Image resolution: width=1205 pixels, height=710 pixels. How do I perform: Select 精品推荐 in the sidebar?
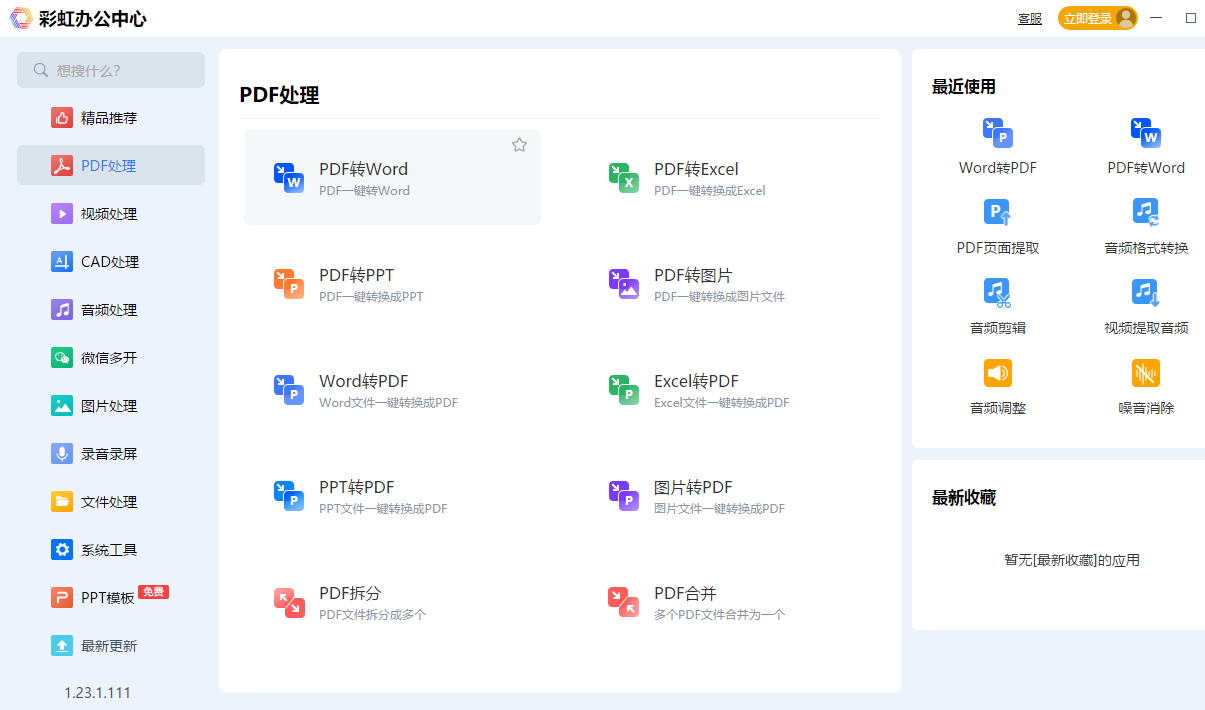tap(111, 118)
